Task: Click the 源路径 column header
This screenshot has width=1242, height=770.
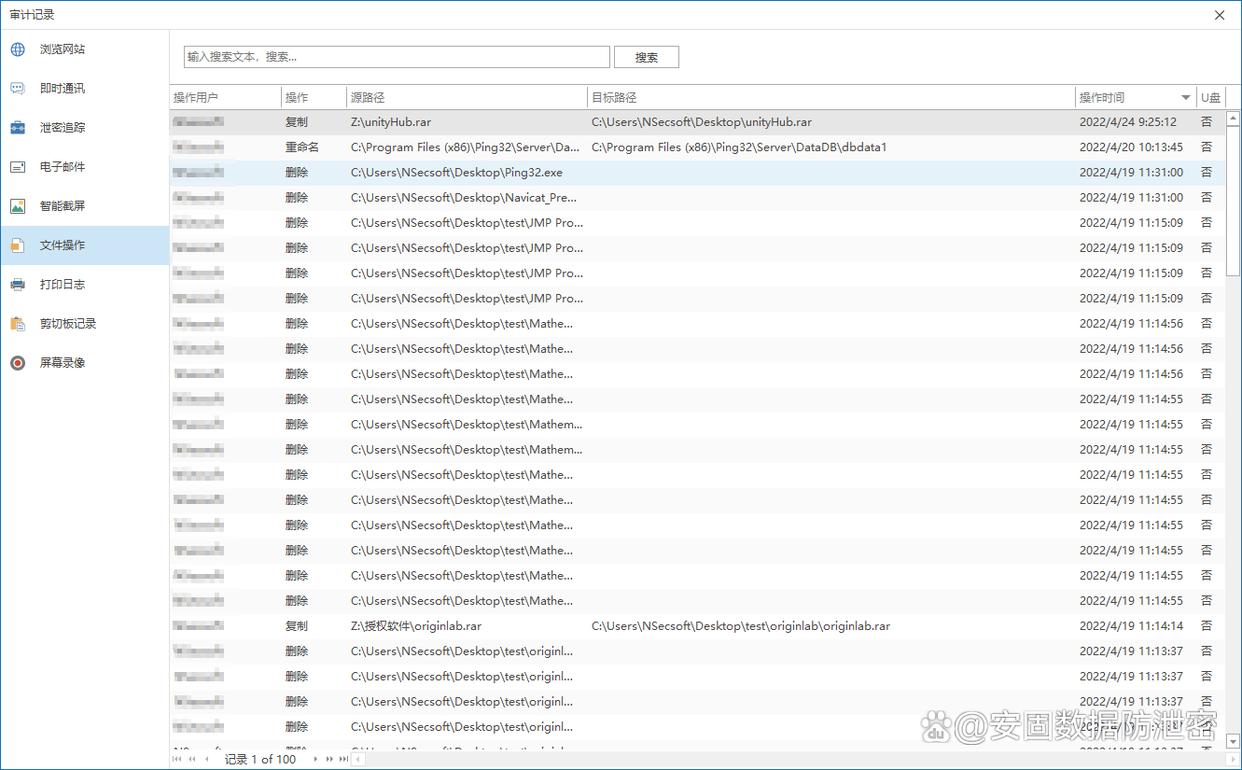Action: click(466, 98)
